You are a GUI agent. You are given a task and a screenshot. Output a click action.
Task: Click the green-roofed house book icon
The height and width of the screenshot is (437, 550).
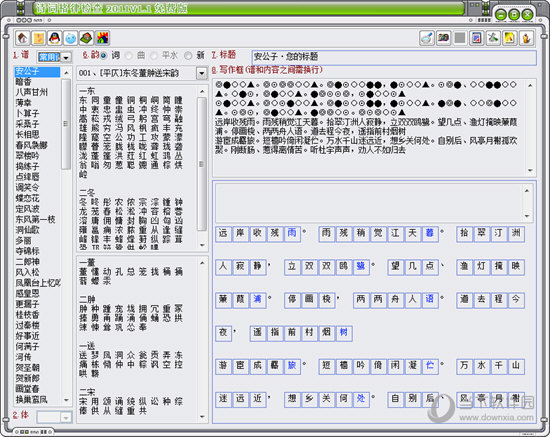[x=86, y=38]
